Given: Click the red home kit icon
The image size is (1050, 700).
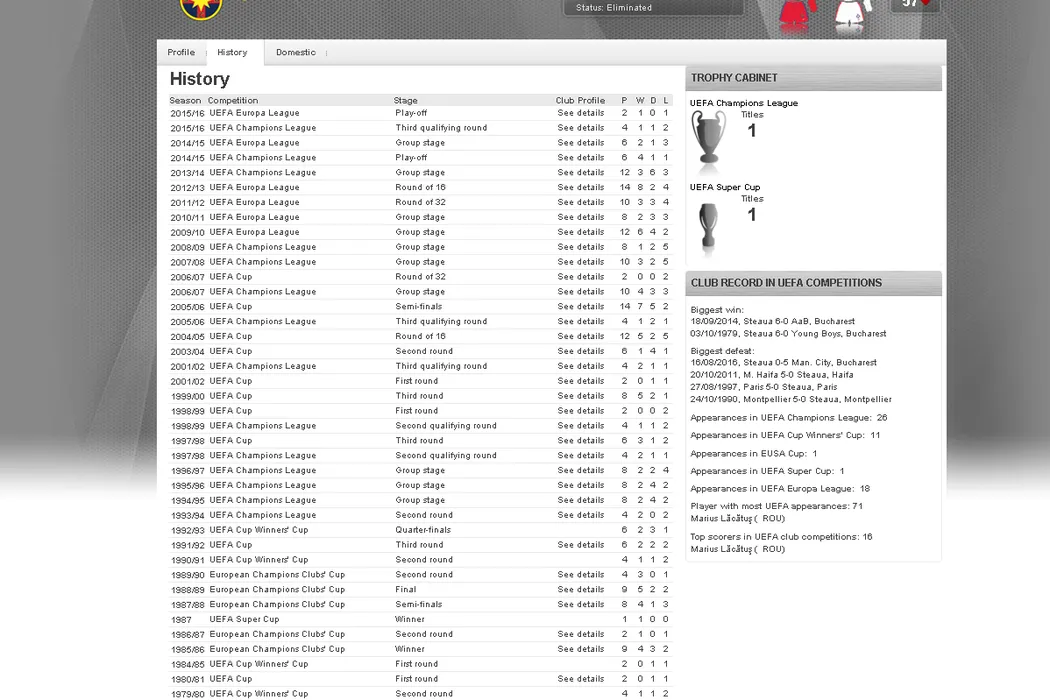Looking at the screenshot, I should (795, 14).
